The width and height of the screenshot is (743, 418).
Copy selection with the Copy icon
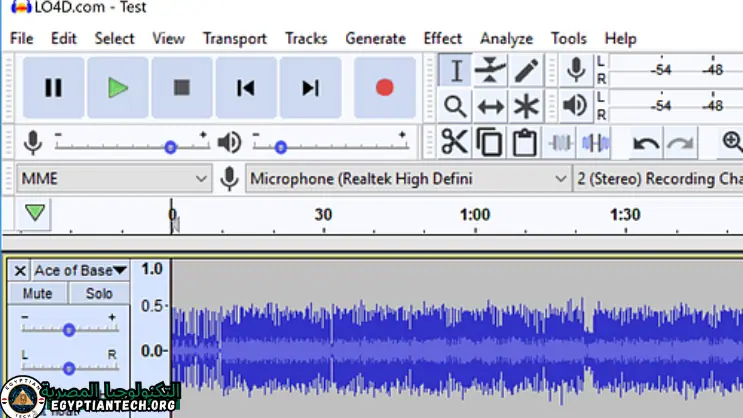pos(489,142)
